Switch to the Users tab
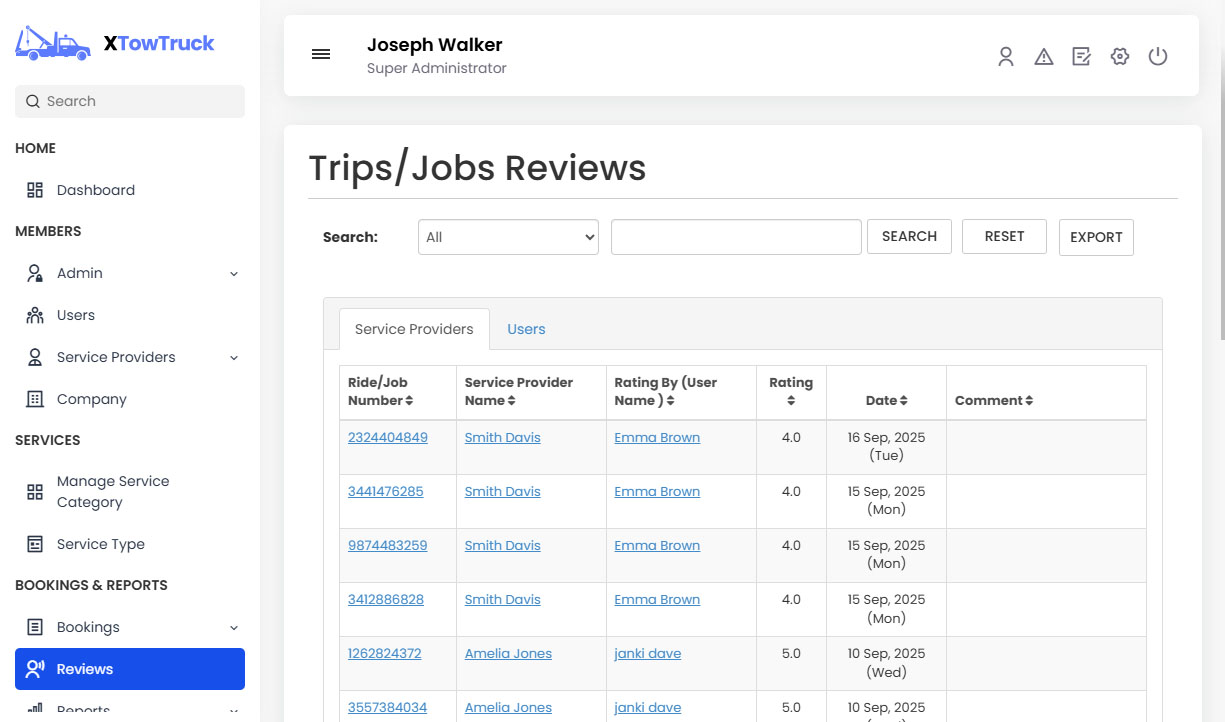 click(x=526, y=328)
